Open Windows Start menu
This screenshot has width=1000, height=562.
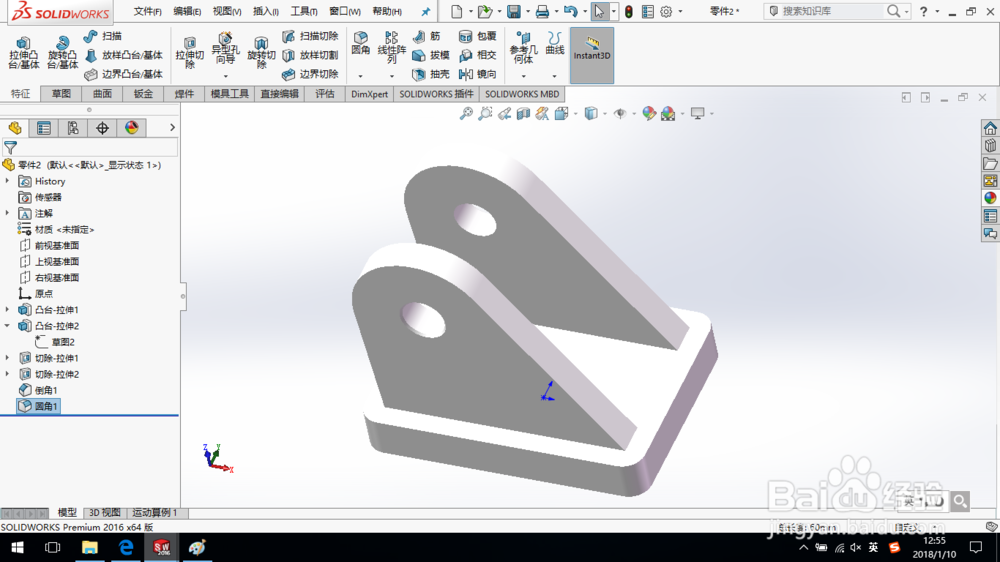pos(17,547)
